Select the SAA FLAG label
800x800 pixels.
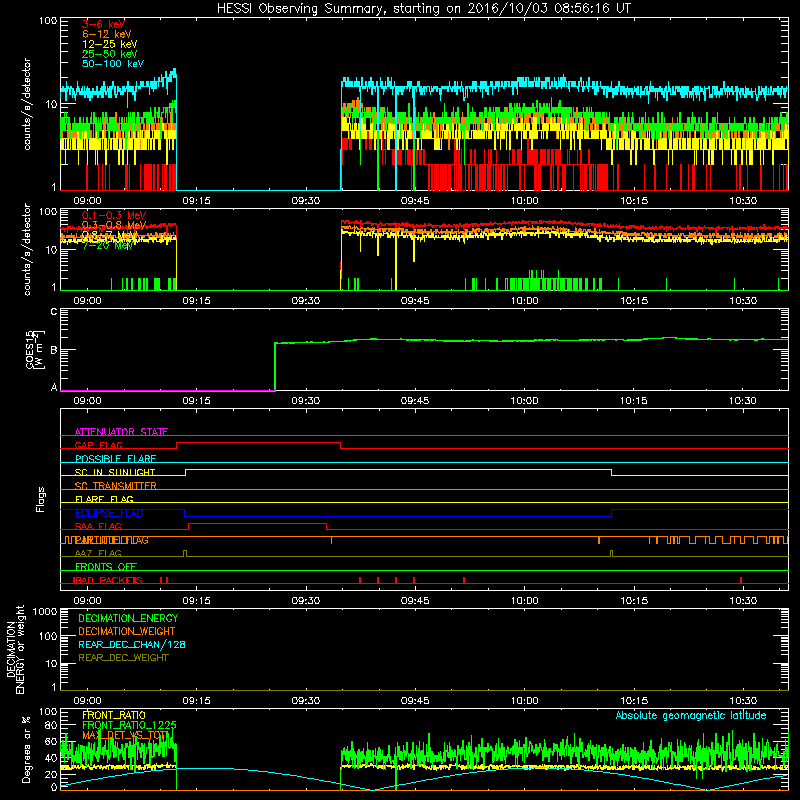[98, 527]
